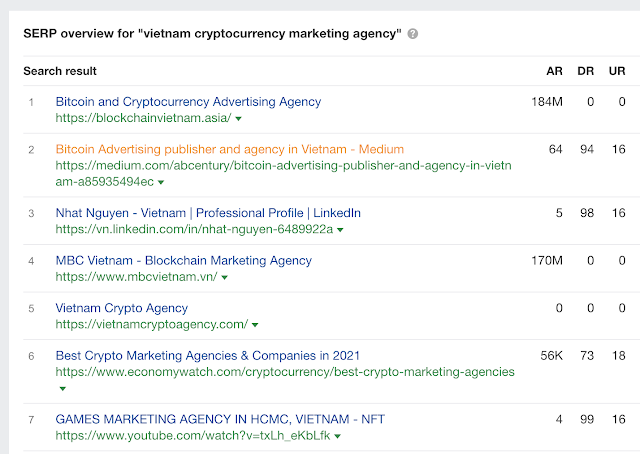The image size is (640, 454).
Task: Open the Vietnam Crypto Agency result title
Action: [x=121, y=308]
